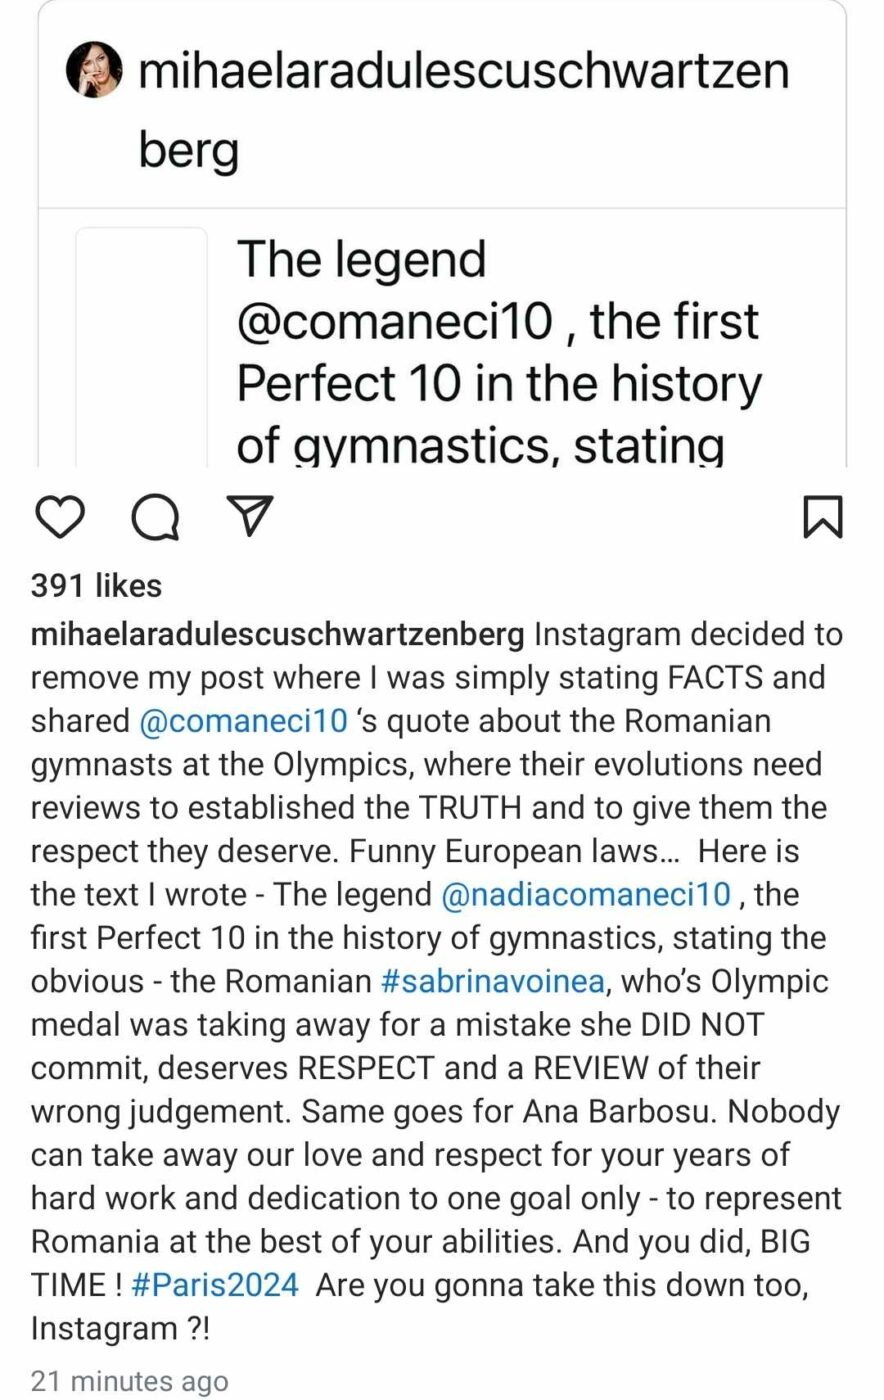Open the #Paris2024 hashtag

pos(214,1285)
